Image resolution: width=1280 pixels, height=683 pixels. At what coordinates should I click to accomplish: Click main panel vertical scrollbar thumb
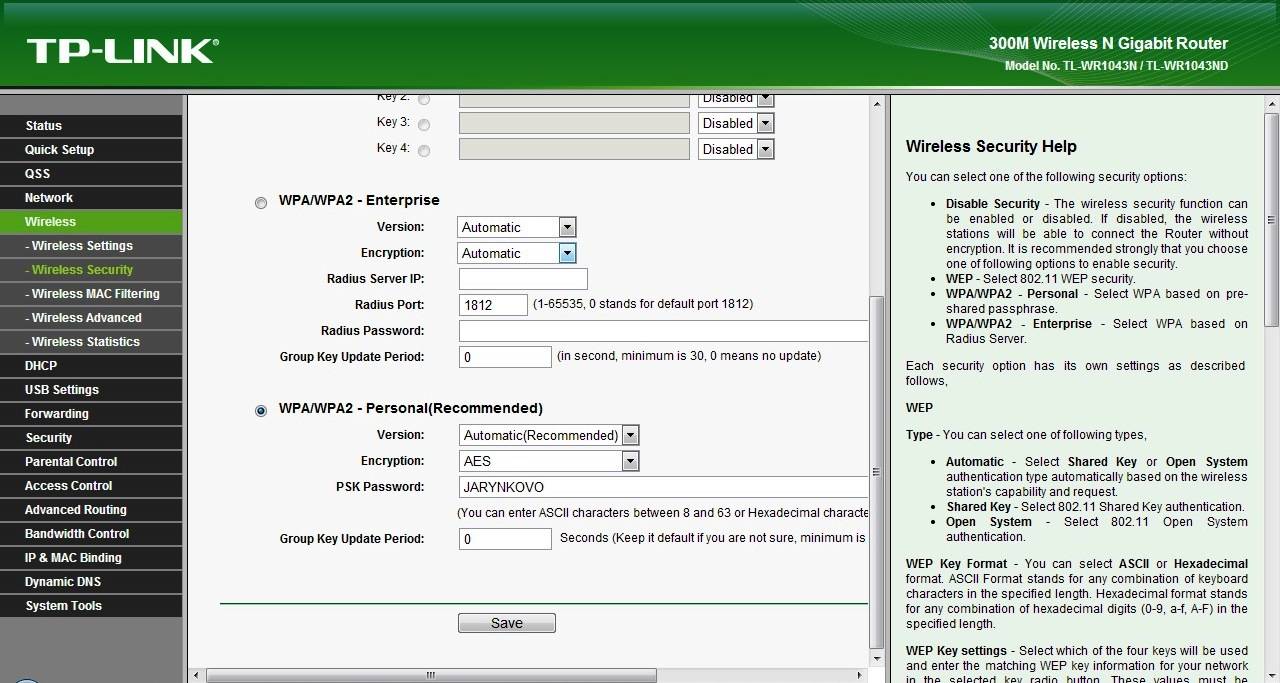877,471
